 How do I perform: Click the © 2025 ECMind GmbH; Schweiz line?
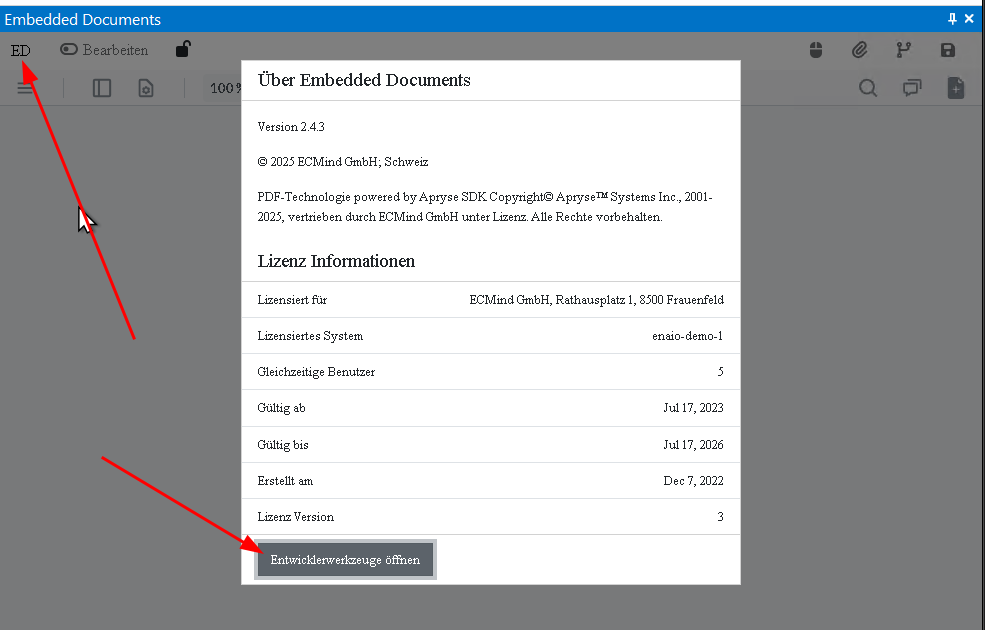(x=343, y=162)
